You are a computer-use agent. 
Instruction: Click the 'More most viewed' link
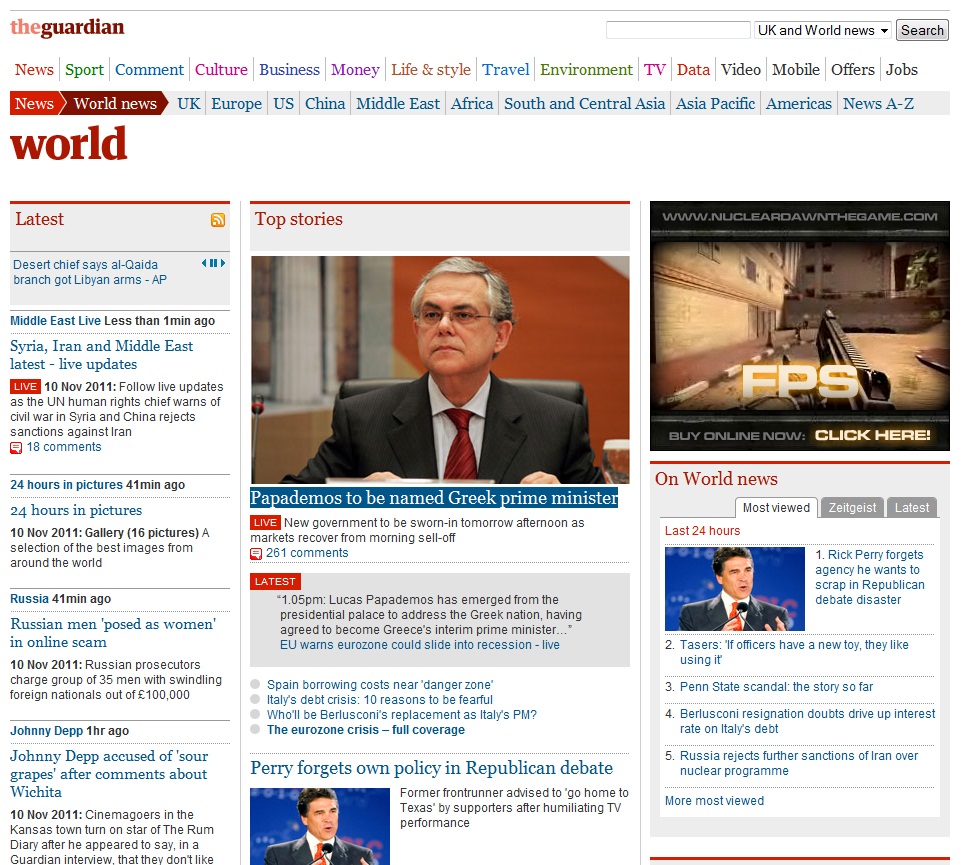pos(714,801)
